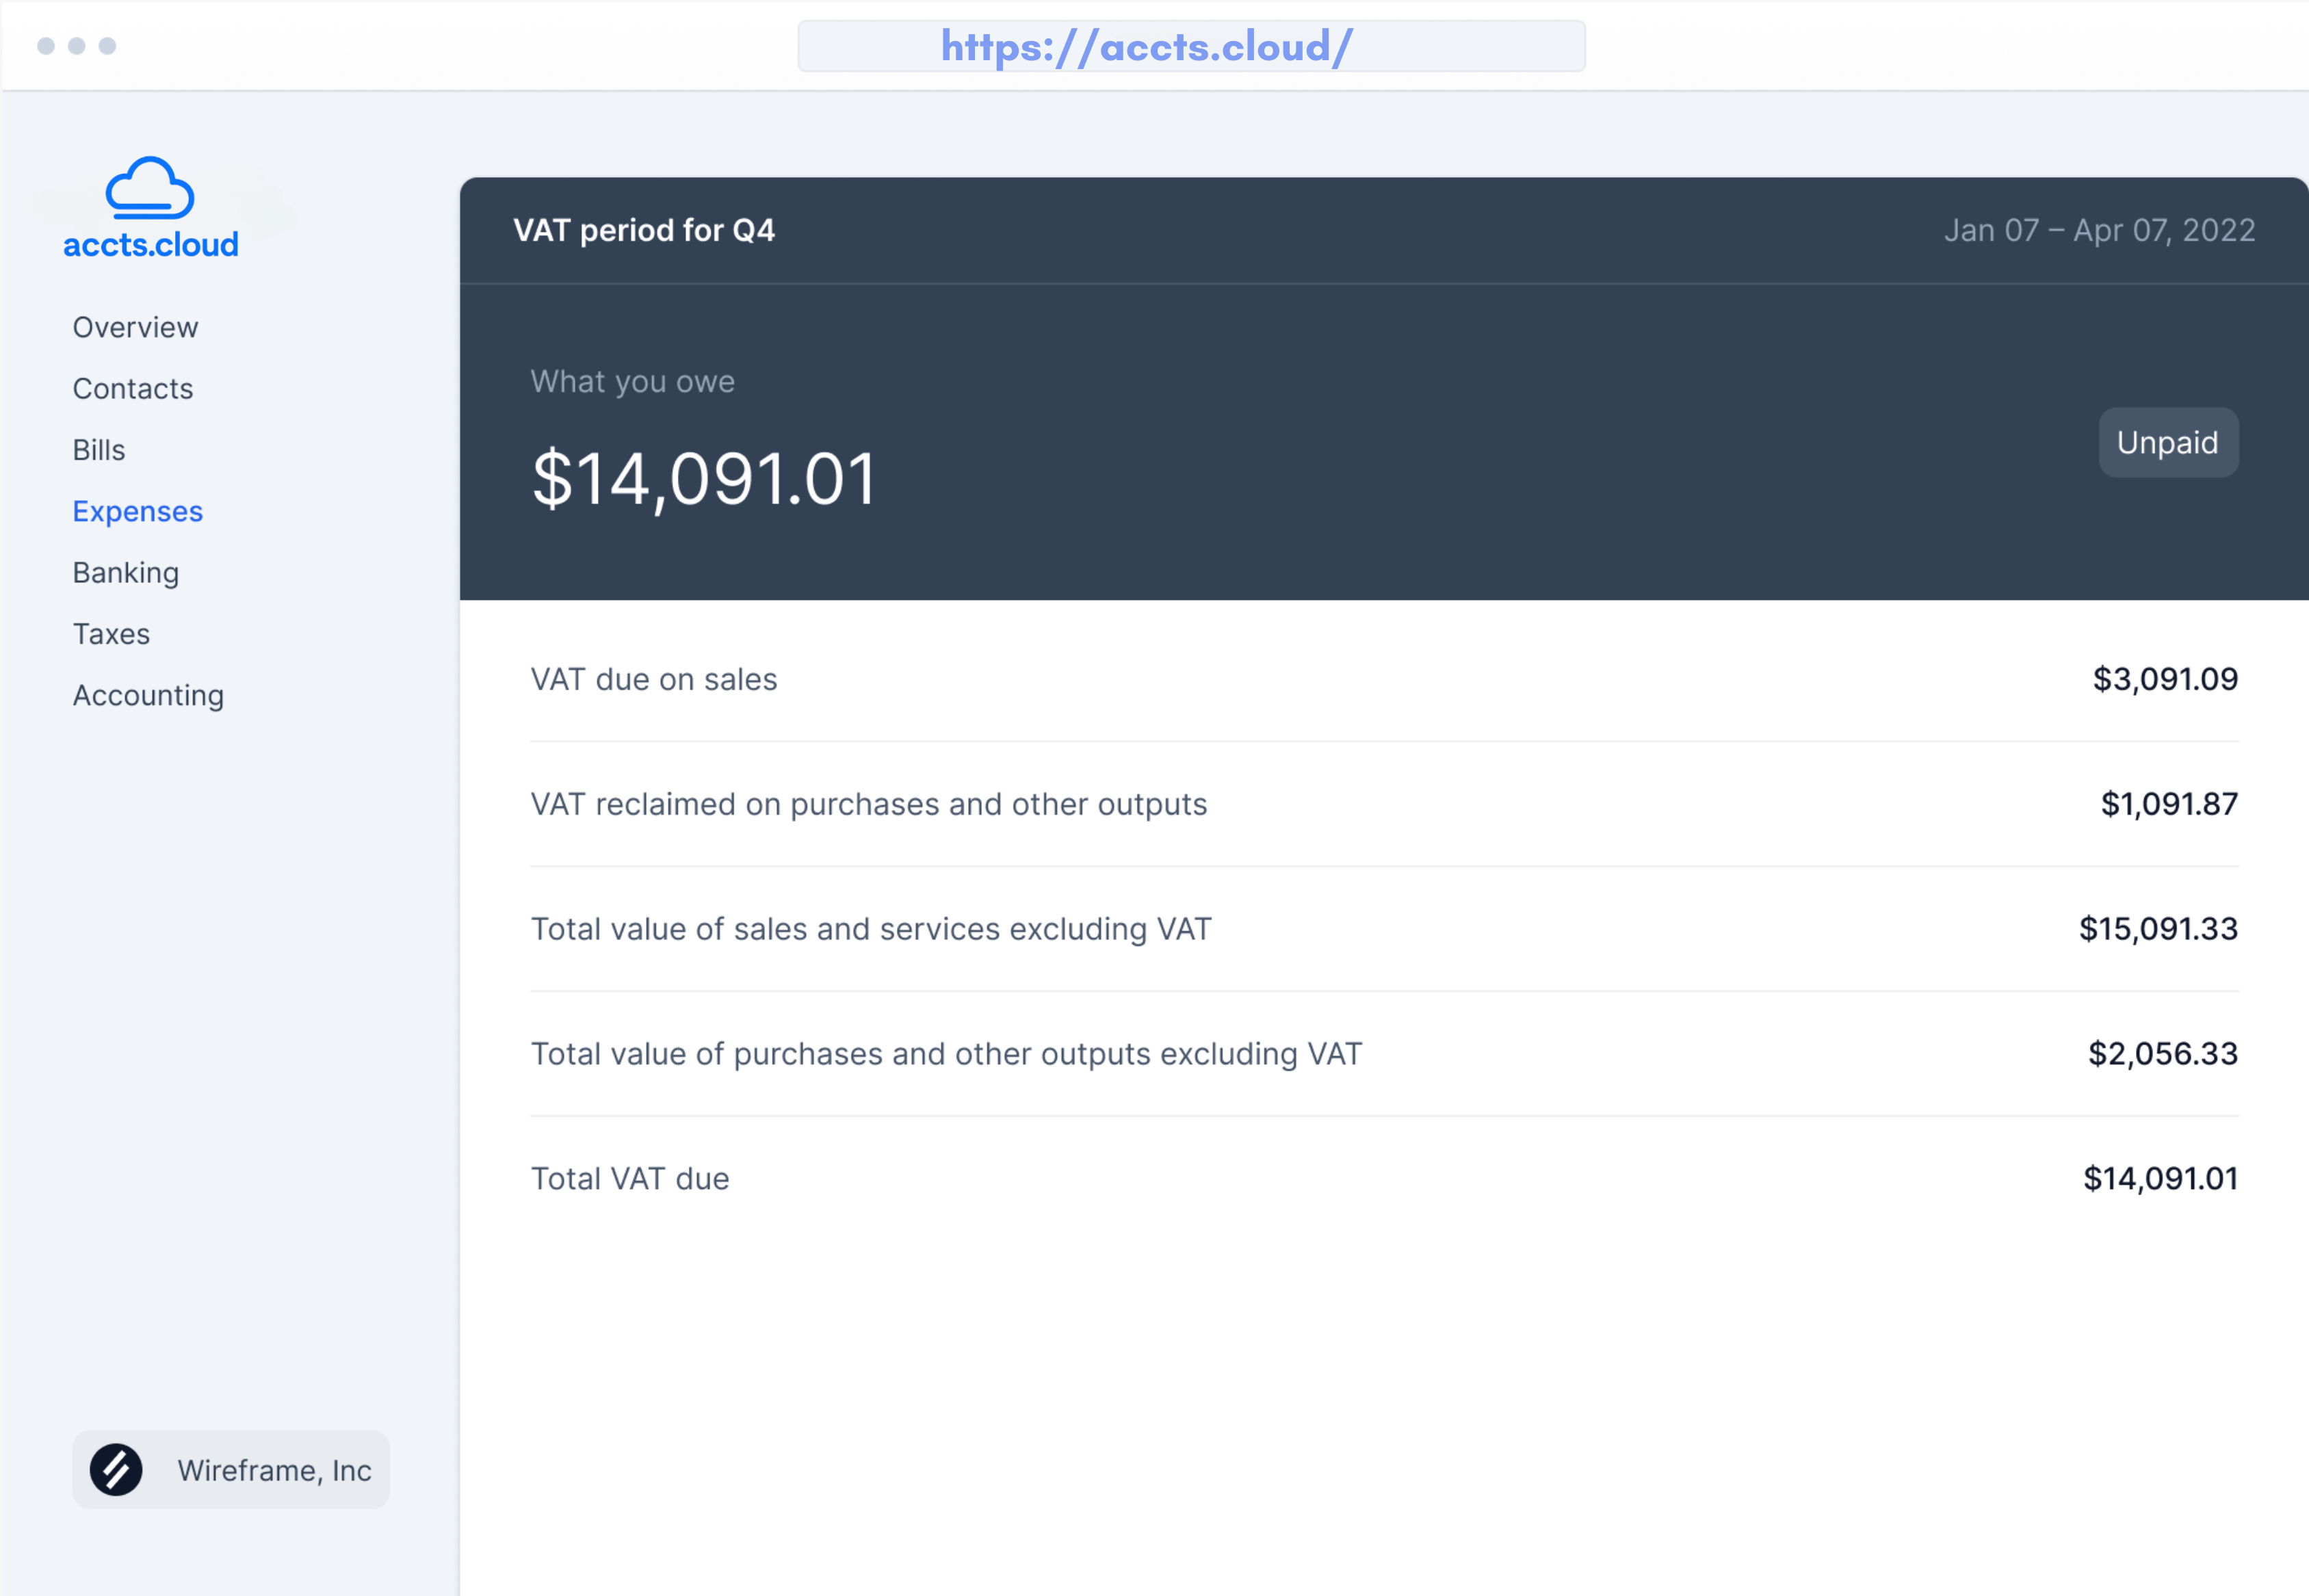Open the Taxes section
Screen dimensions: 2309x1596
pos(111,634)
